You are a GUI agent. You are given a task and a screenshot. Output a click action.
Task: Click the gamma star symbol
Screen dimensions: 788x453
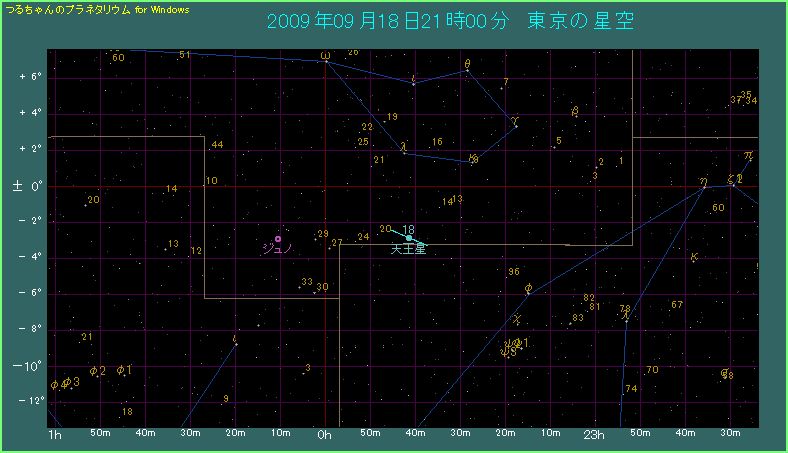[515, 121]
